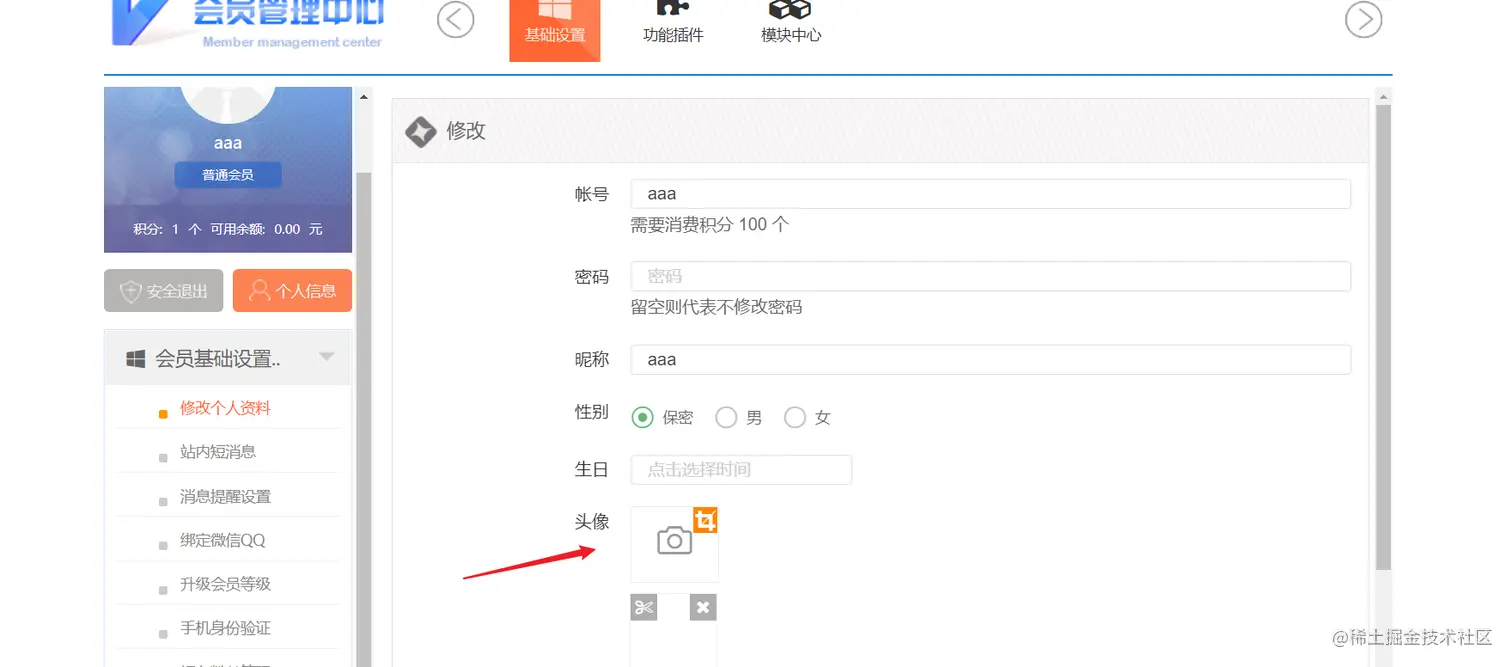Select the 男 gender radio button
This screenshot has height=667, width=1512.
coord(726,417)
